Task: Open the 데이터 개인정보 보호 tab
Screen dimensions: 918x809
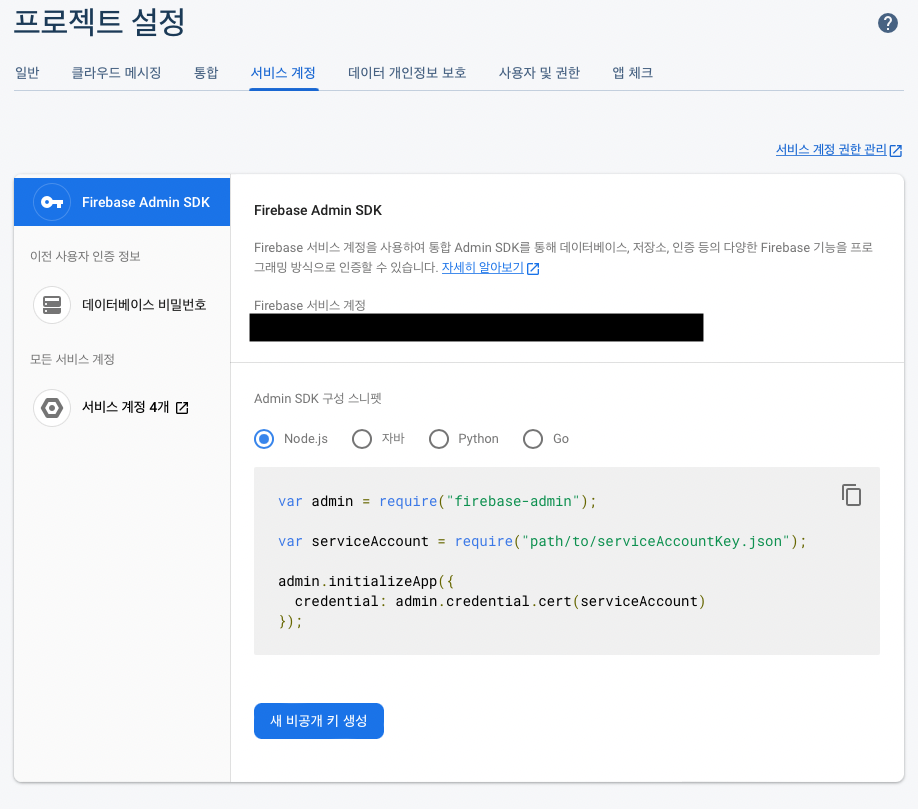Action: 407,73
